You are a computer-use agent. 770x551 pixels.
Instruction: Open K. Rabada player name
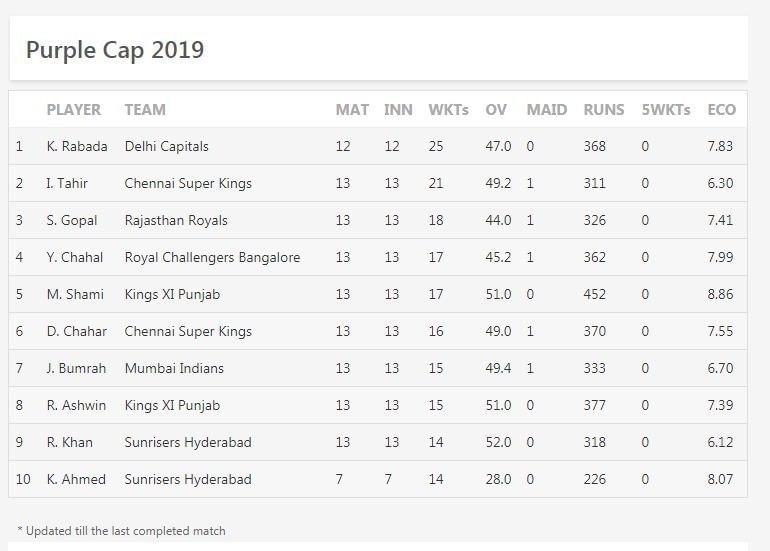point(77,146)
